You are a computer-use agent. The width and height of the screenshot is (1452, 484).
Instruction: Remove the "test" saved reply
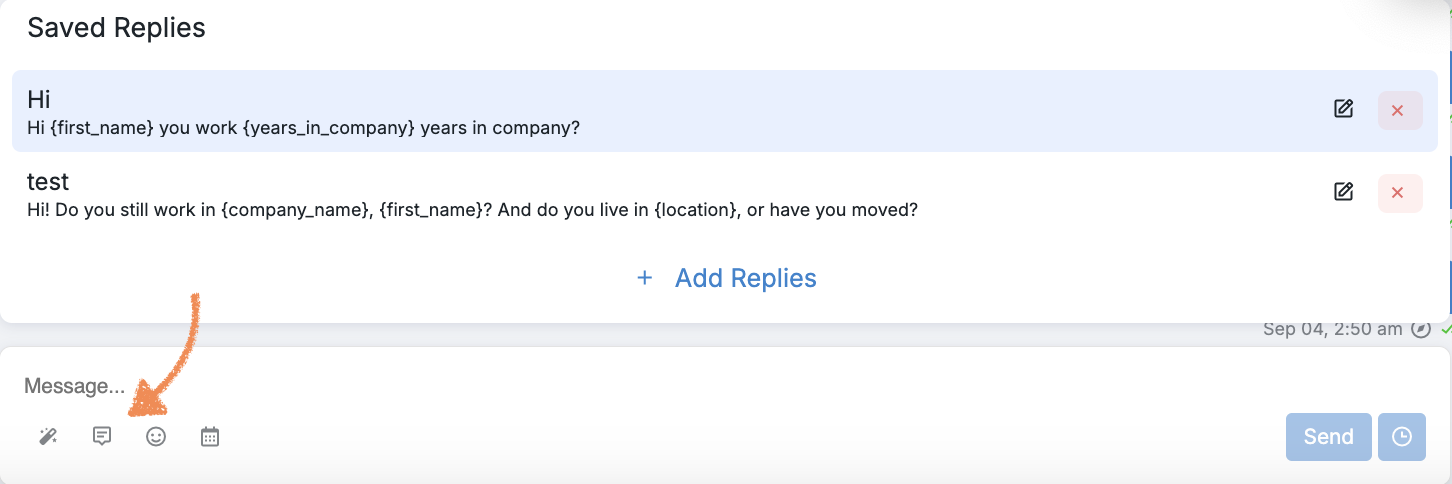(1398, 192)
